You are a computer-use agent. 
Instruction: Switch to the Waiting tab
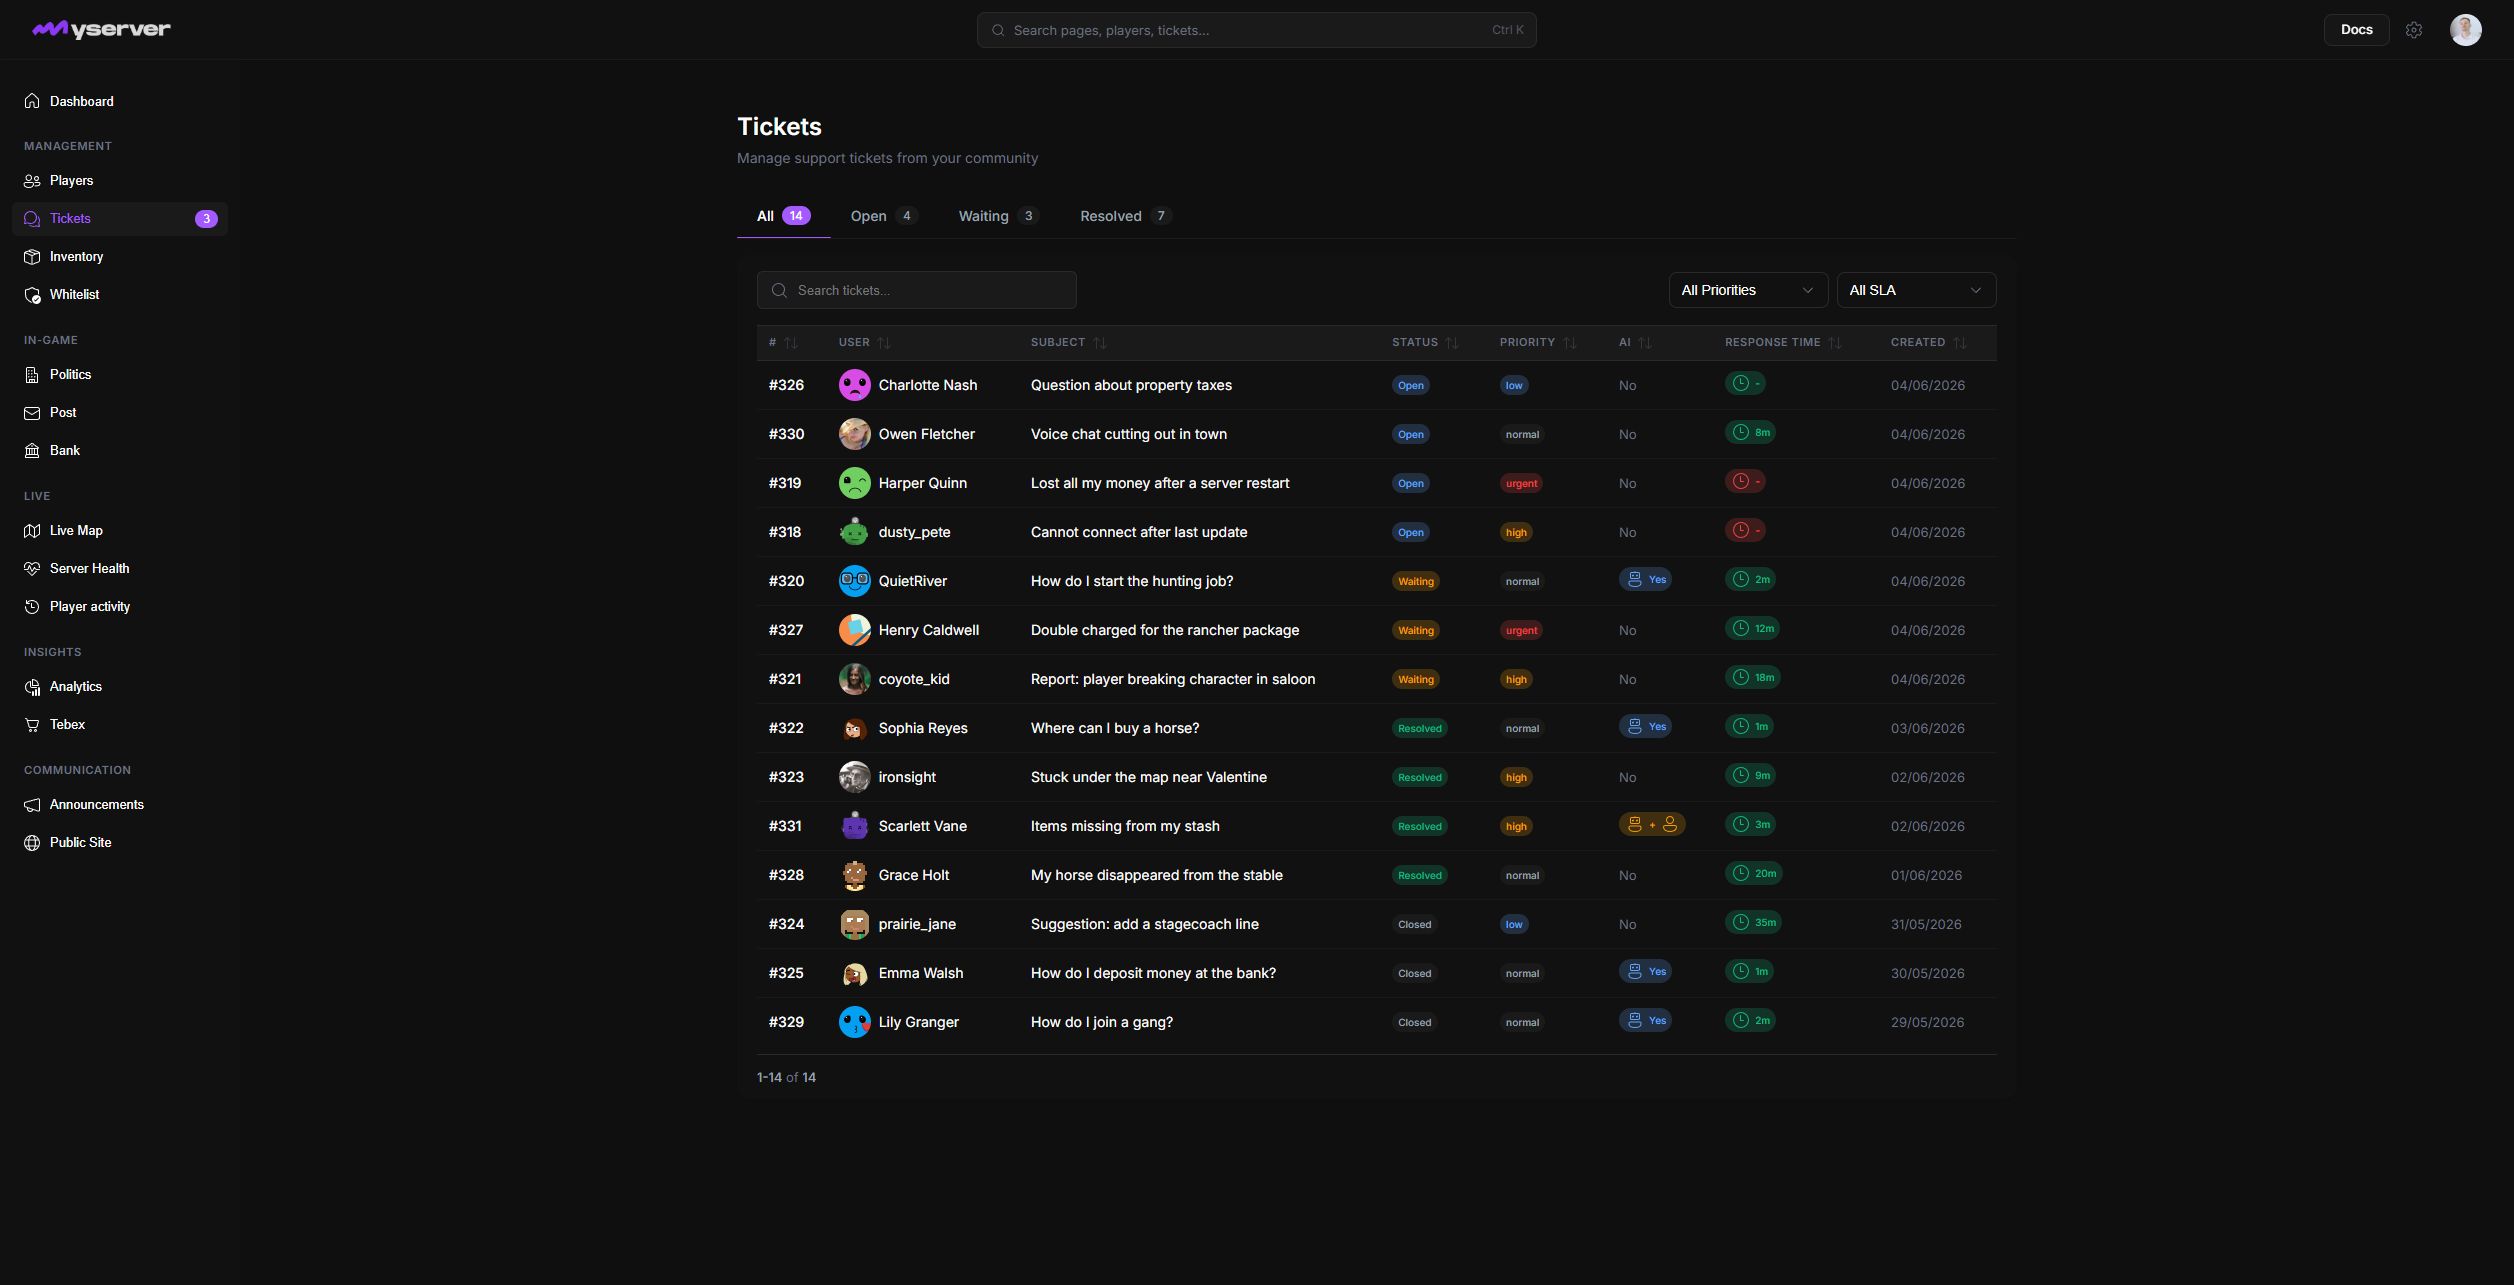point(998,216)
